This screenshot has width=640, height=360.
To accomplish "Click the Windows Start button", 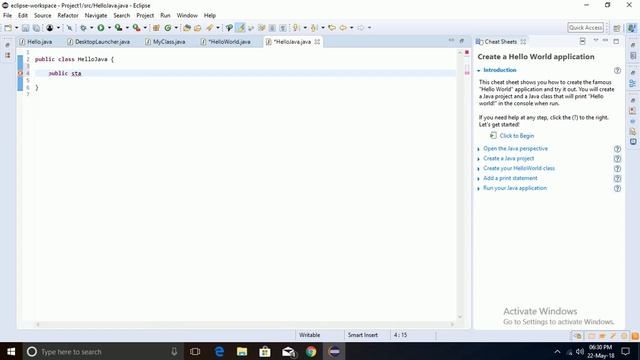I will point(11,351).
